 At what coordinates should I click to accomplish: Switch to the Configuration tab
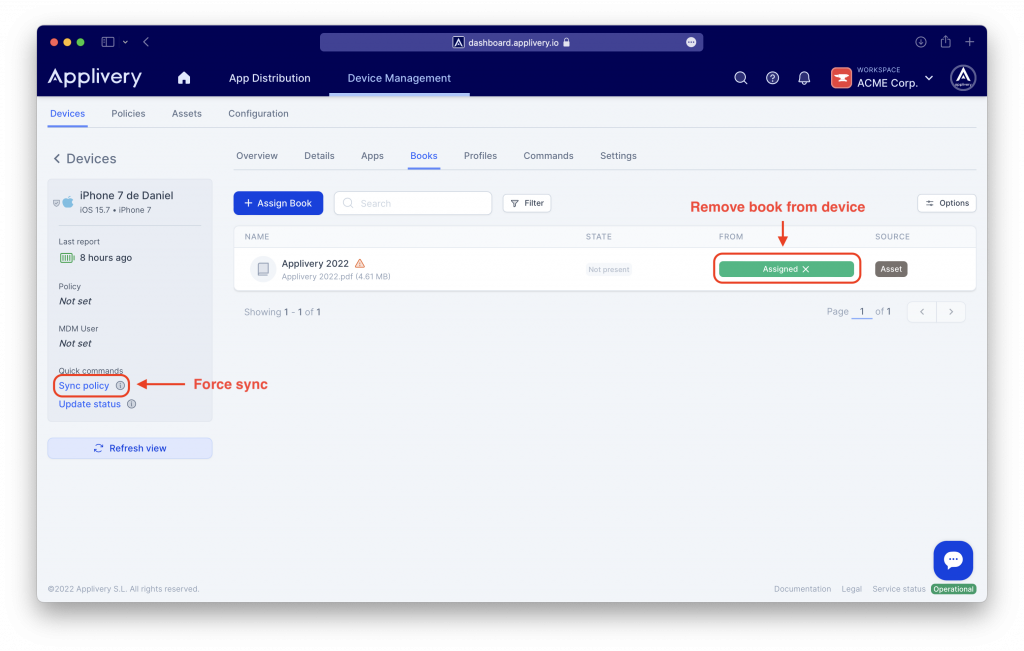258,114
